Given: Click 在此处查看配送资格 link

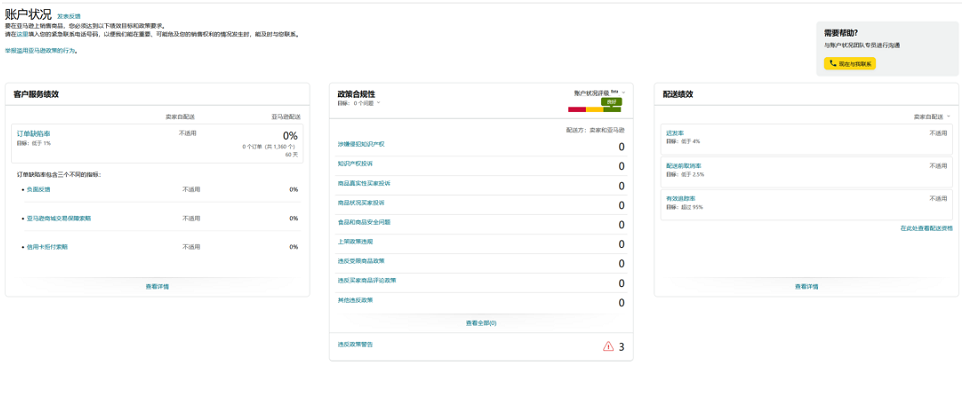Looking at the screenshot, I should tap(926, 228).
